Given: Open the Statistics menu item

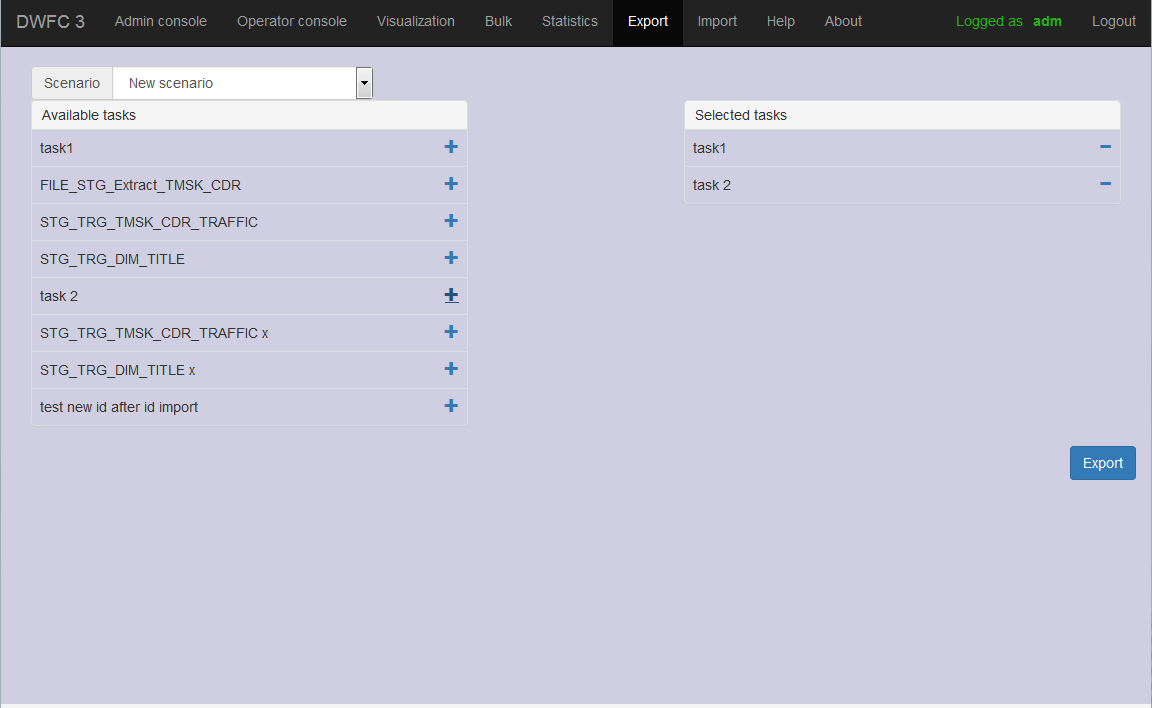Looking at the screenshot, I should point(569,21).
